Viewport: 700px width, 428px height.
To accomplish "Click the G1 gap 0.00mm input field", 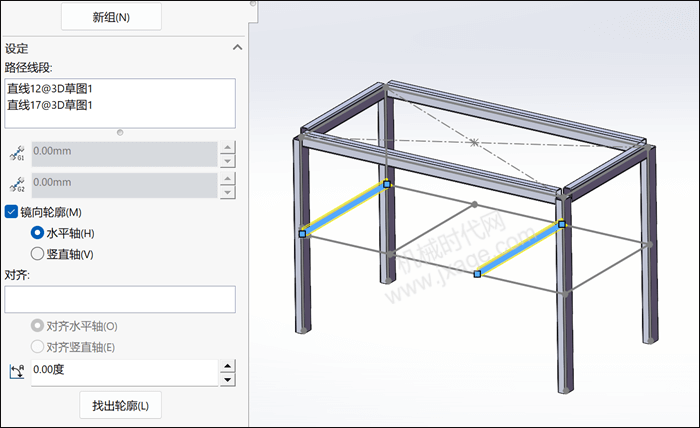I will pos(124,154).
